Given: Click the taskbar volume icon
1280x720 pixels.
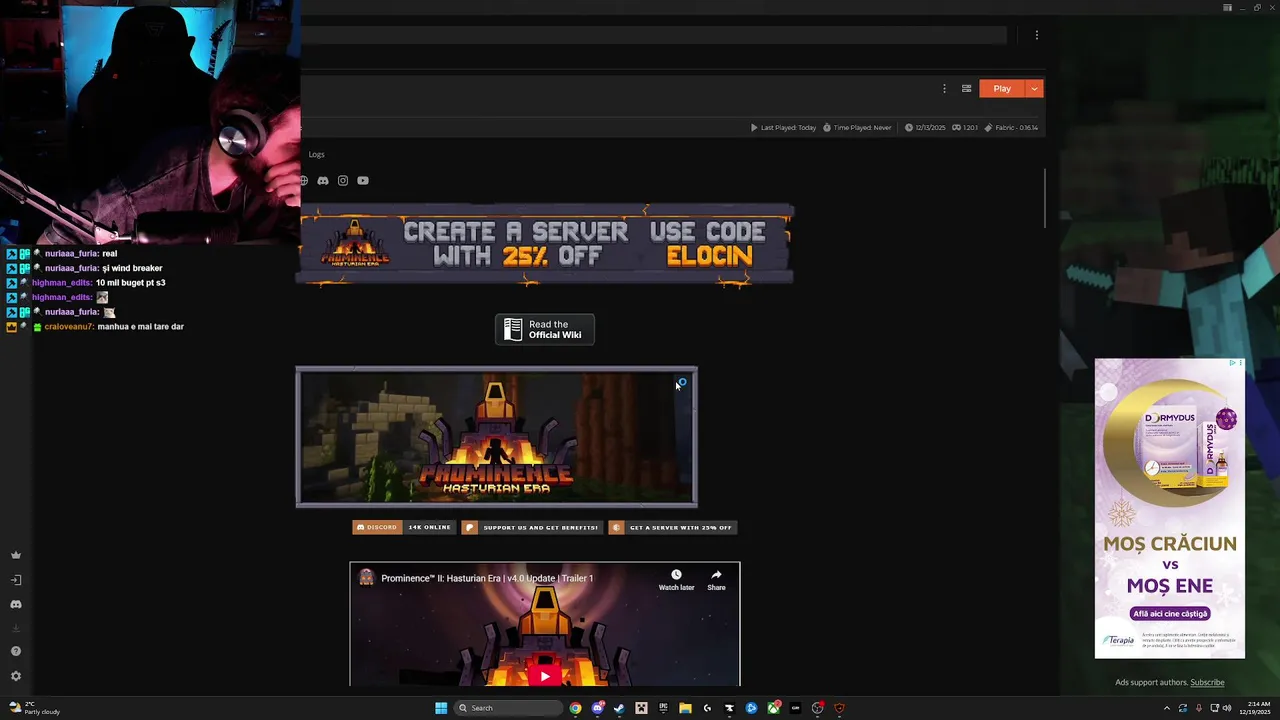Looking at the screenshot, I should pyautogui.click(x=1227, y=708).
